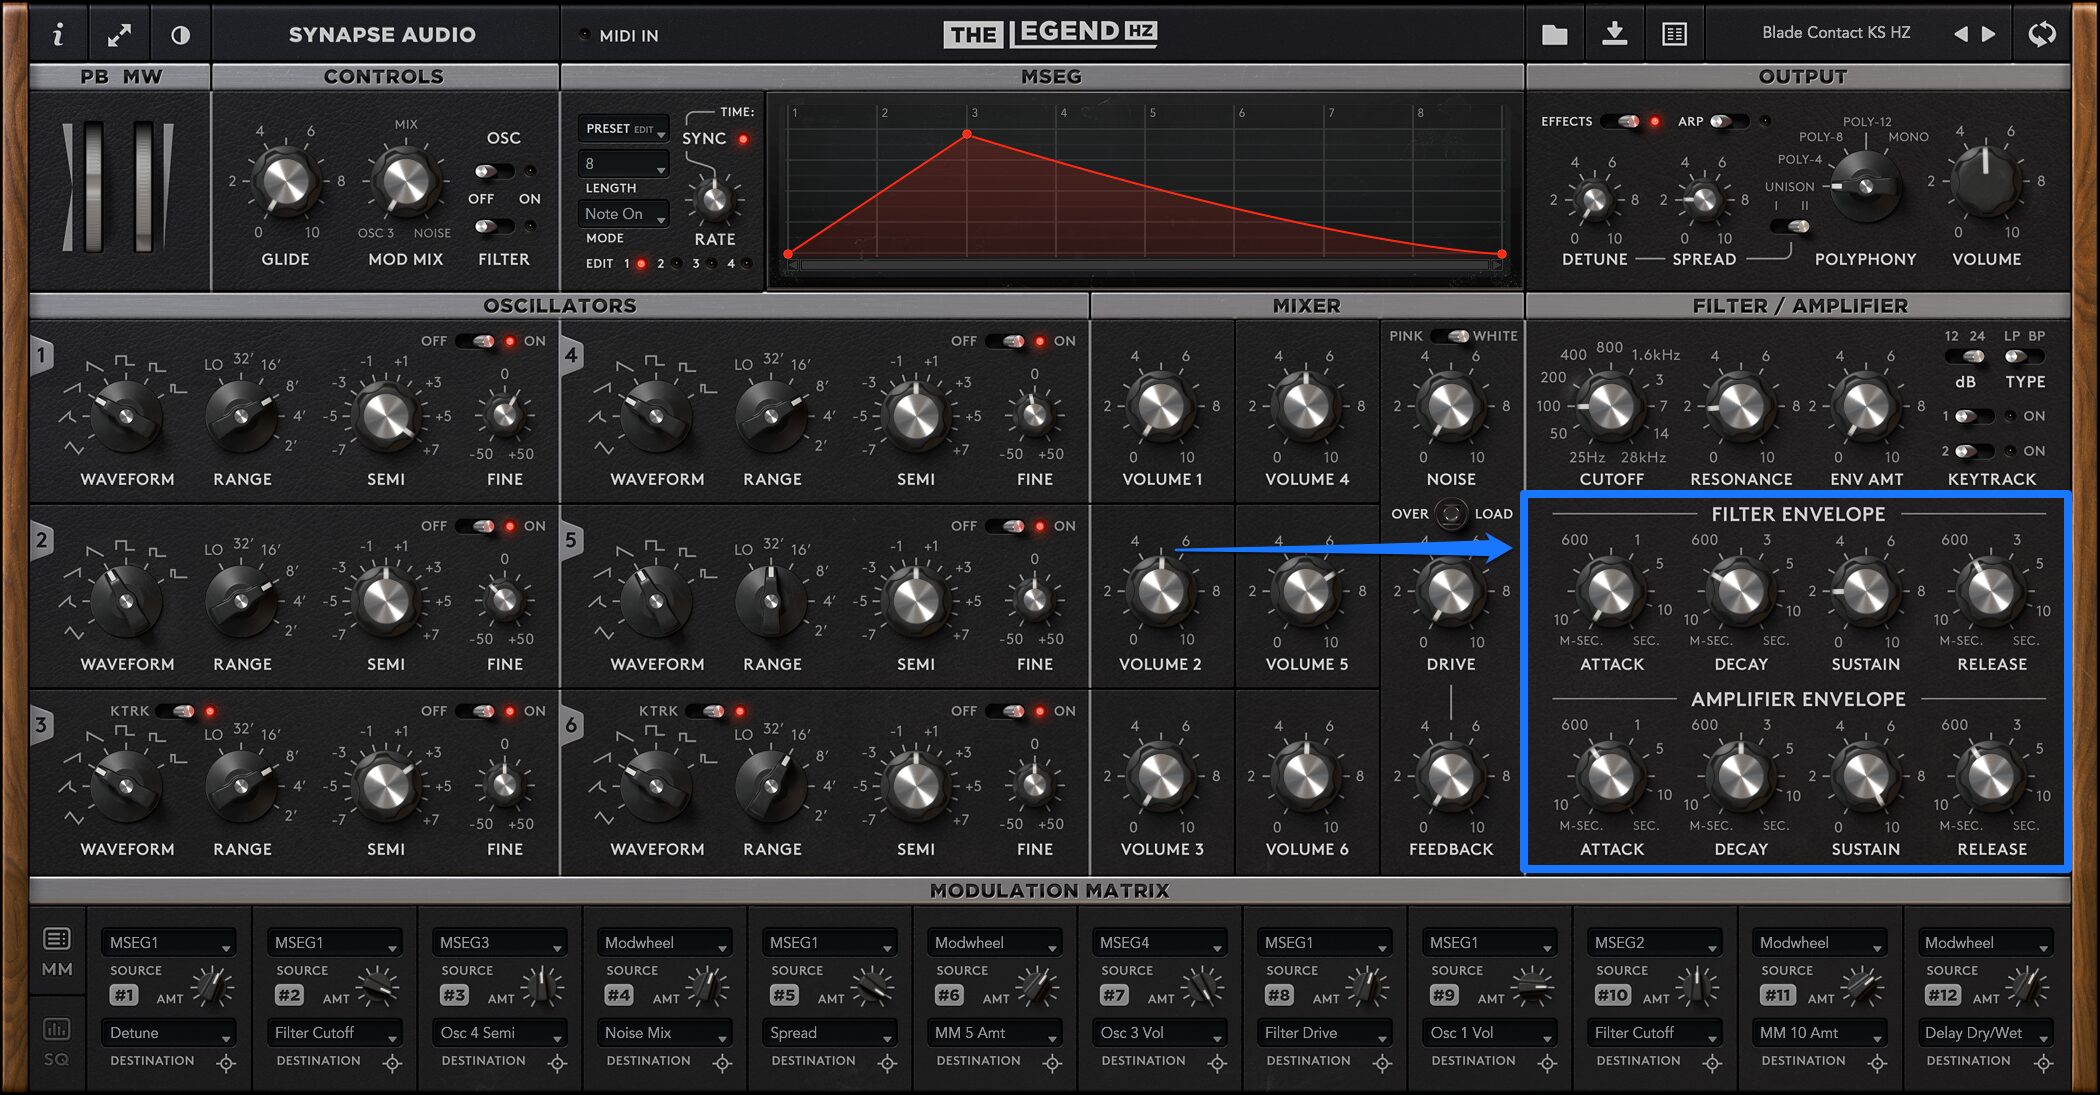
Task: Open the MSEG Preset dropdown
Action: click(623, 128)
